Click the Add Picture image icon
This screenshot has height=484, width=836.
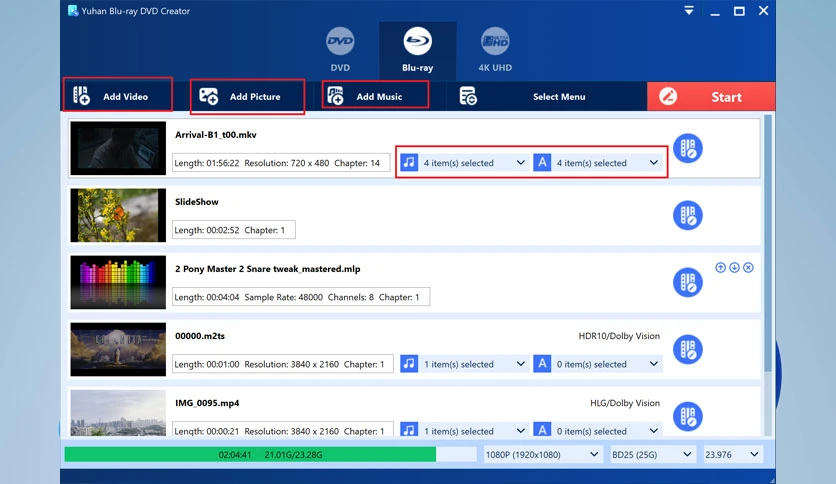click(x=208, y=96)
